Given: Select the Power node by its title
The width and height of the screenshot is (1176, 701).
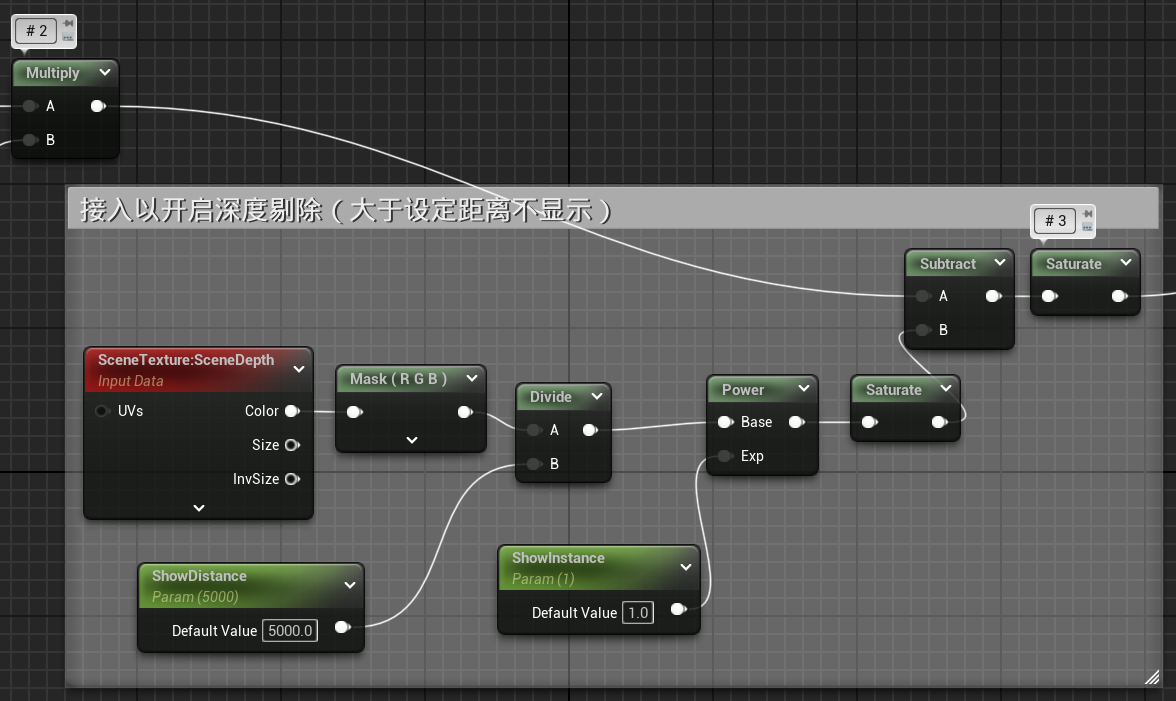Looking at the screenshot, I should coord(742,390).
